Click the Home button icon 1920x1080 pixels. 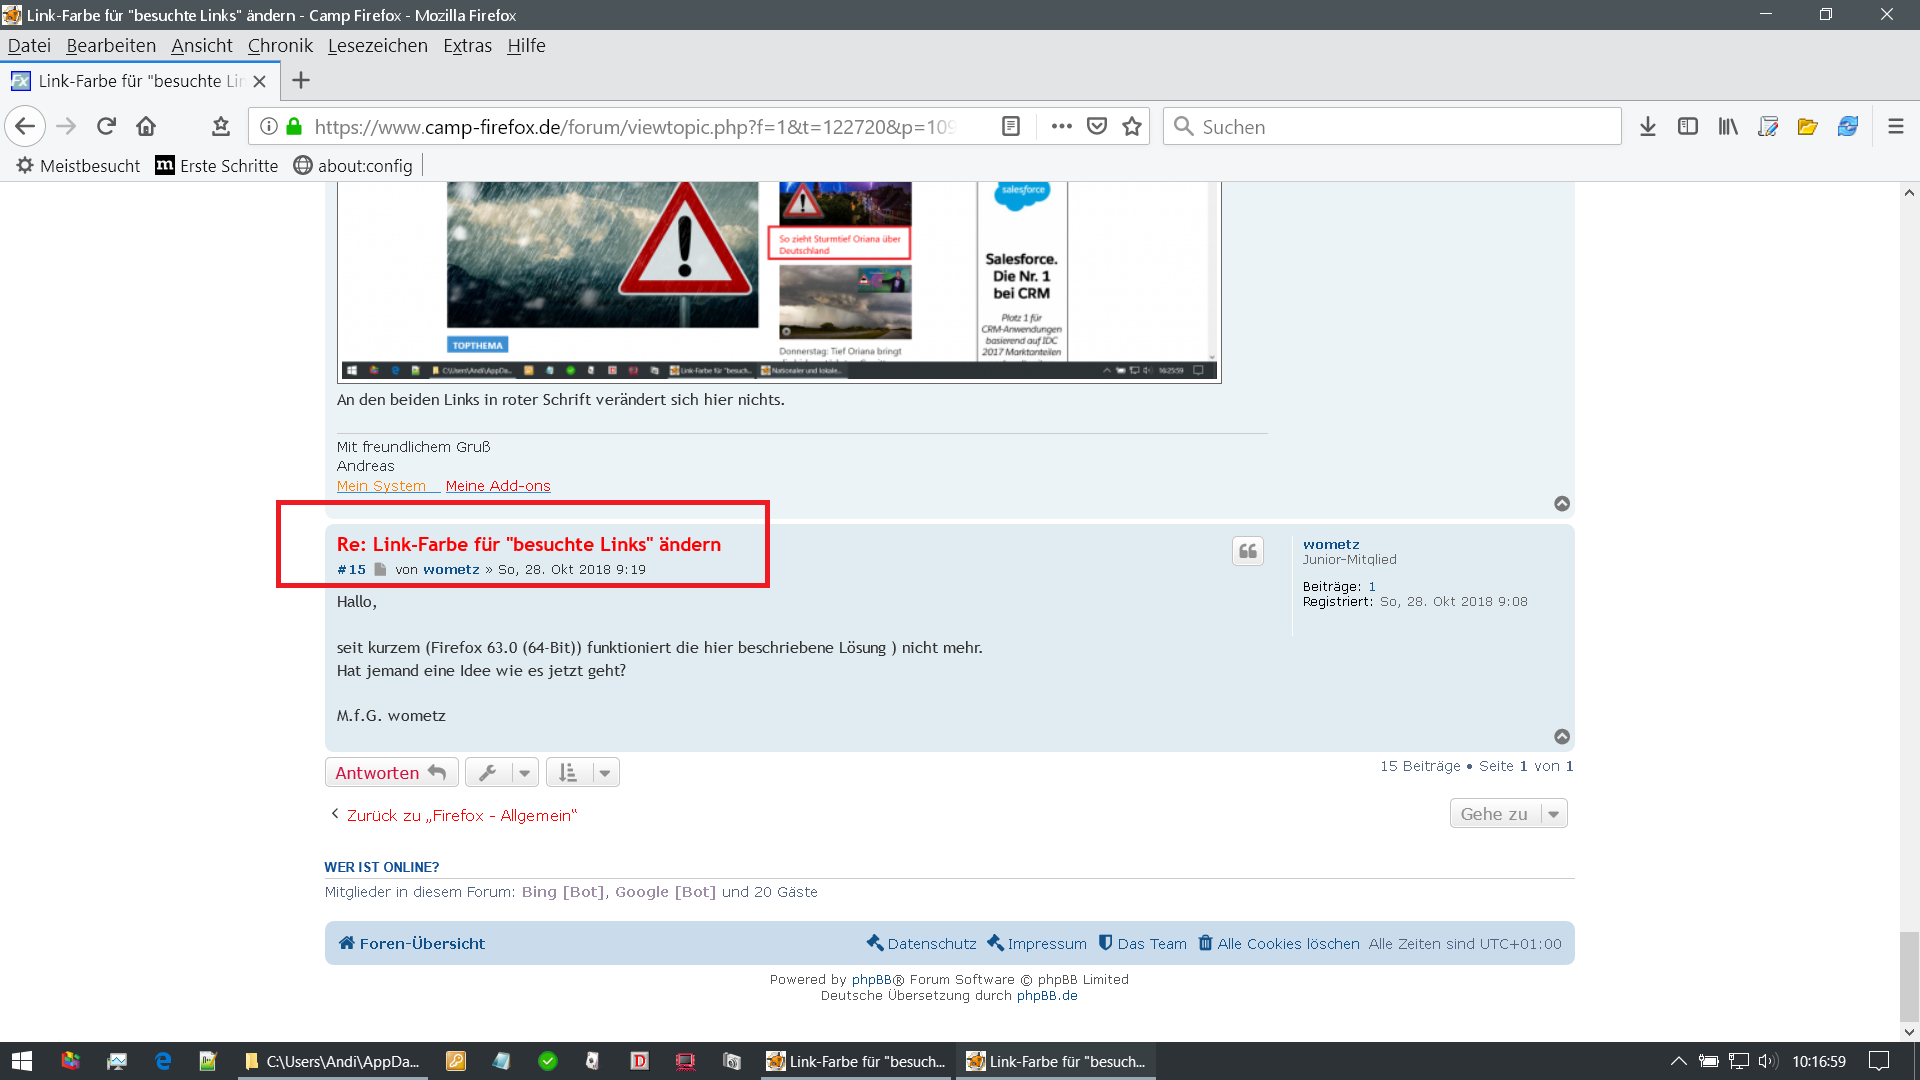[146, 126]
